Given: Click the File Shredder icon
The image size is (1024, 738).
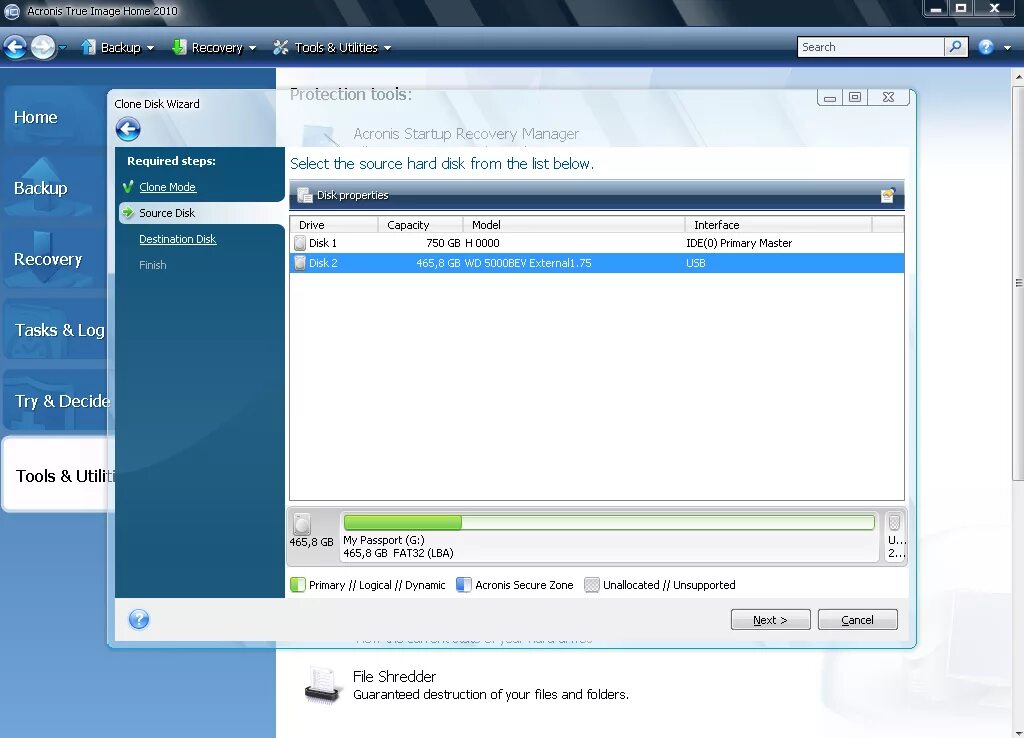Looking at the screenshot, I should click(323, 686).
